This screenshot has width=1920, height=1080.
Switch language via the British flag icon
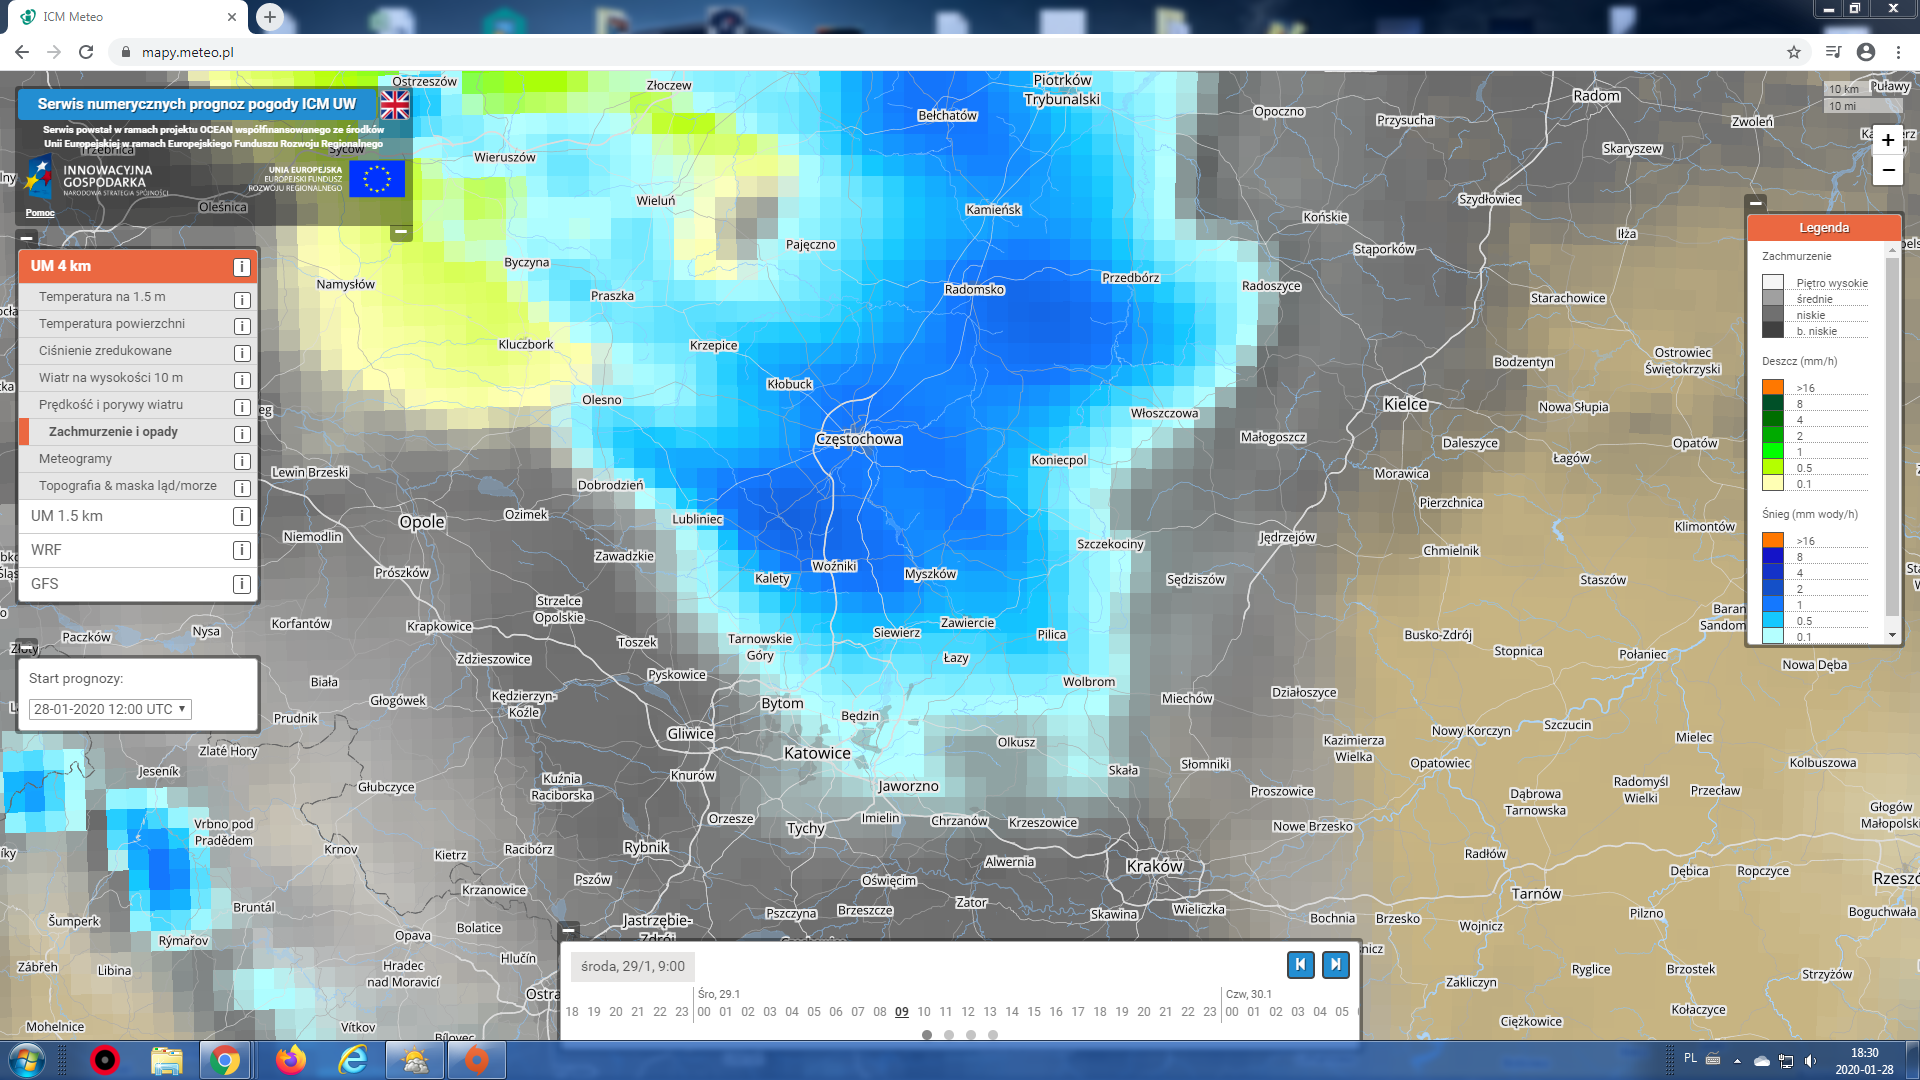[x=395, y=104]
